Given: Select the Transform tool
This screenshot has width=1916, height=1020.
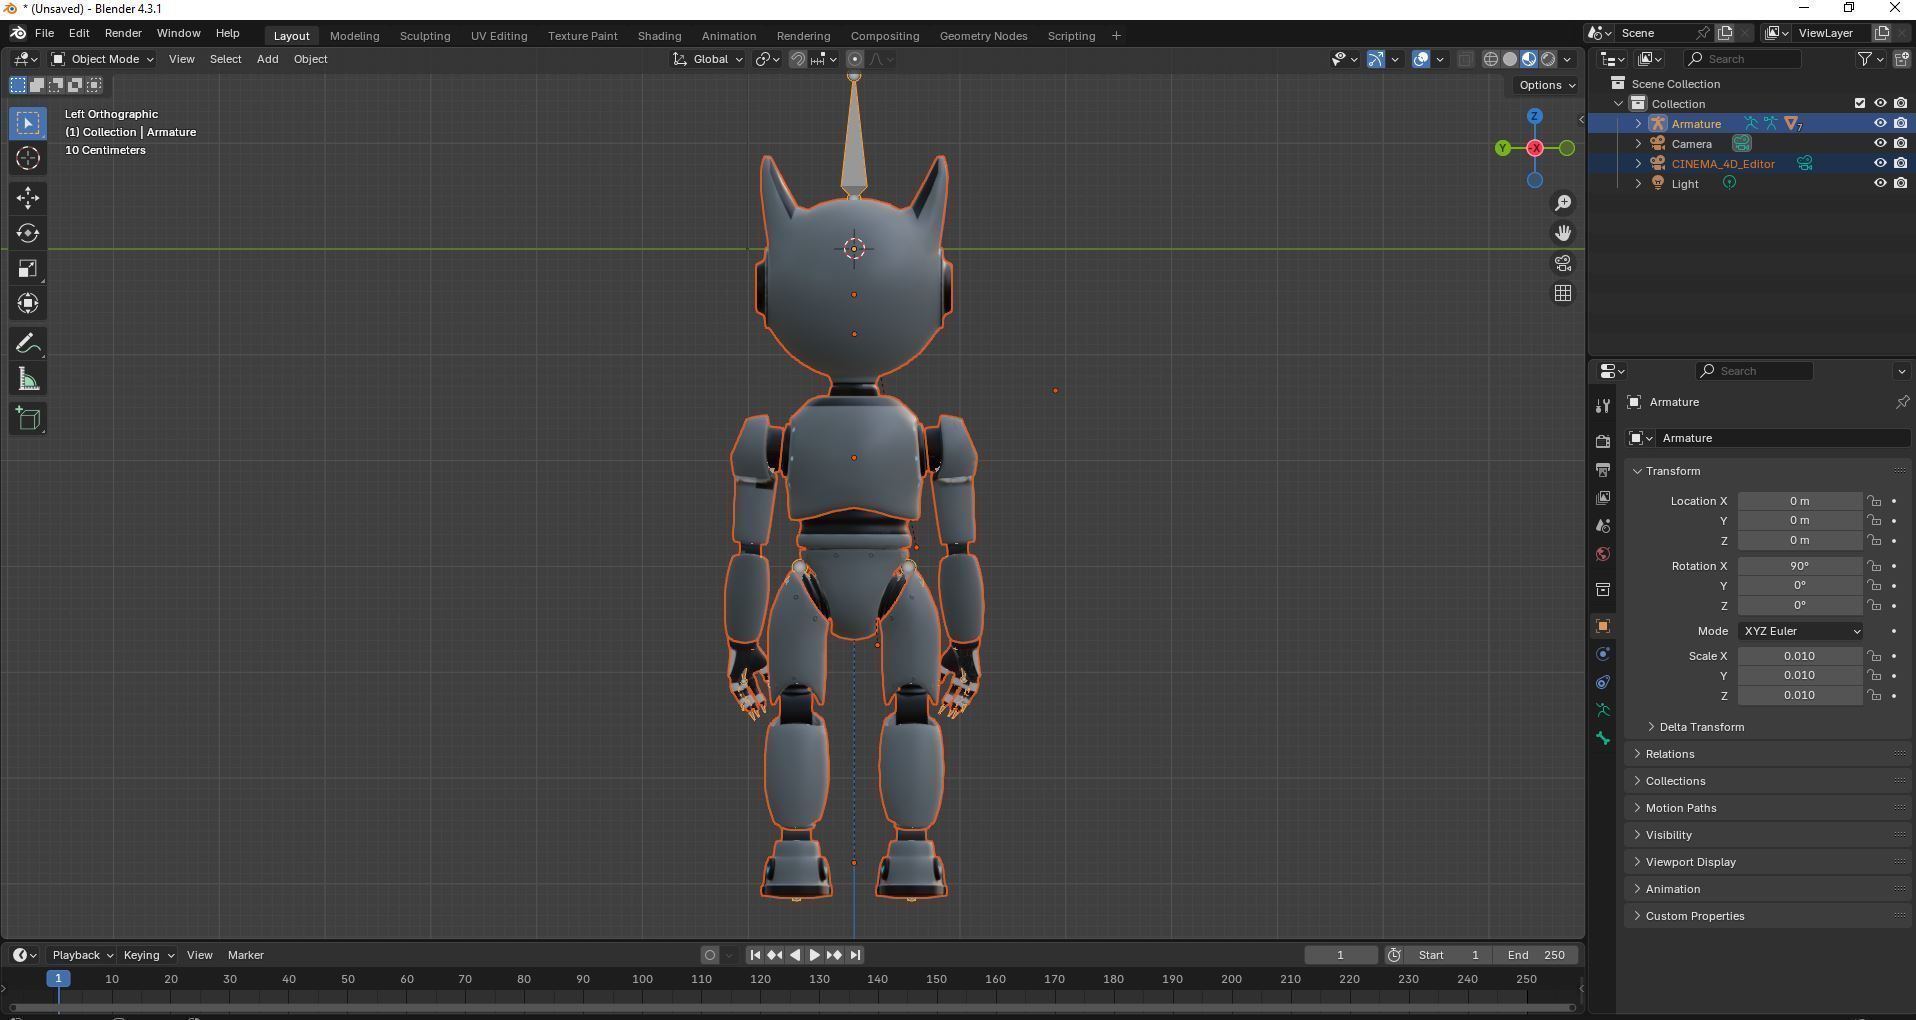Looking at the screenshot, I should point(28,303).
